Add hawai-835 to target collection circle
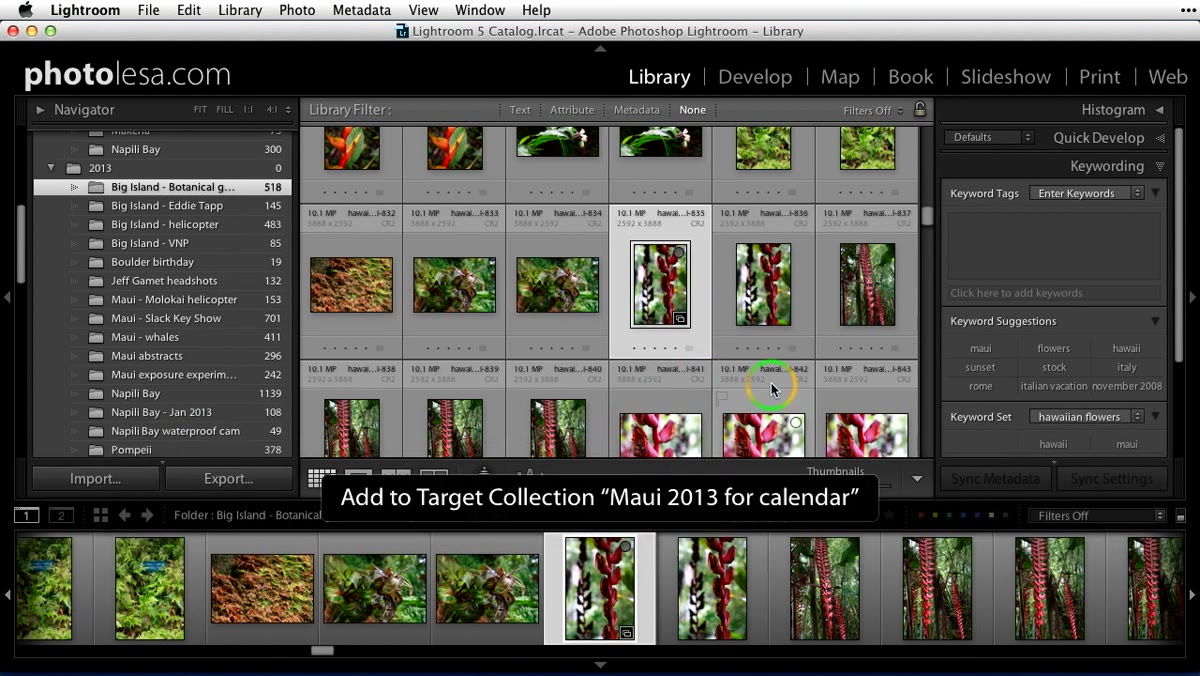1200x676 pixels. click(x=679, y=253)
